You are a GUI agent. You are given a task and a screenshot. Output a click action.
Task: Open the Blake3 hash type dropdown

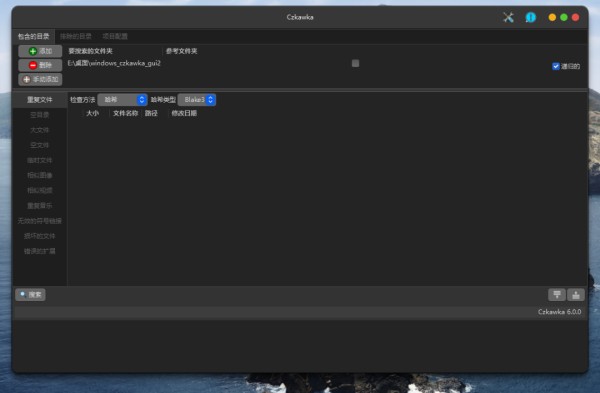pos(197,99)
